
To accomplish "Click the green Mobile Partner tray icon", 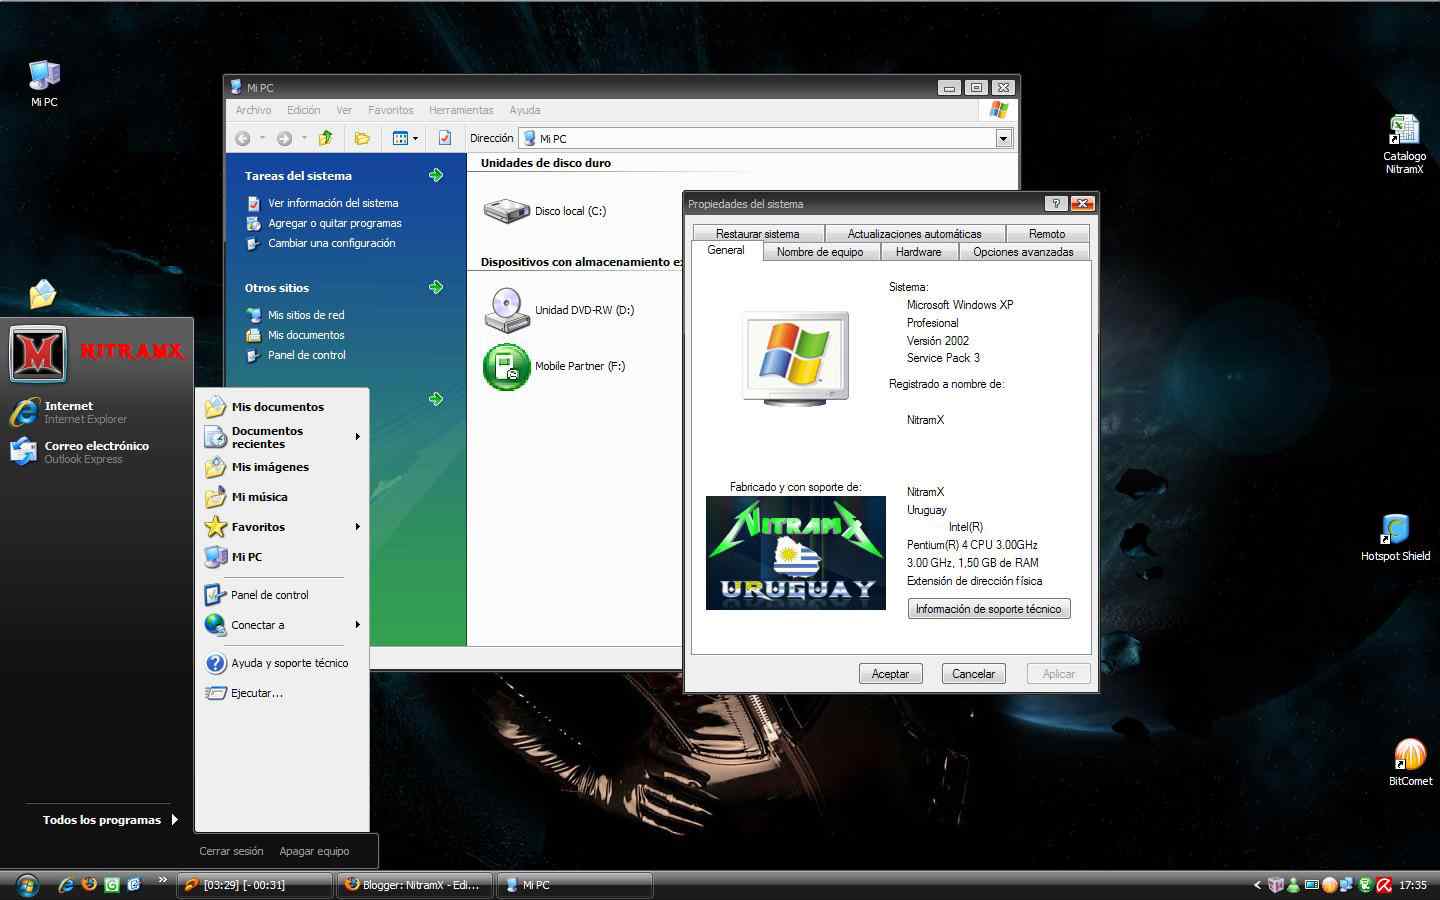I will [1365, 885].
